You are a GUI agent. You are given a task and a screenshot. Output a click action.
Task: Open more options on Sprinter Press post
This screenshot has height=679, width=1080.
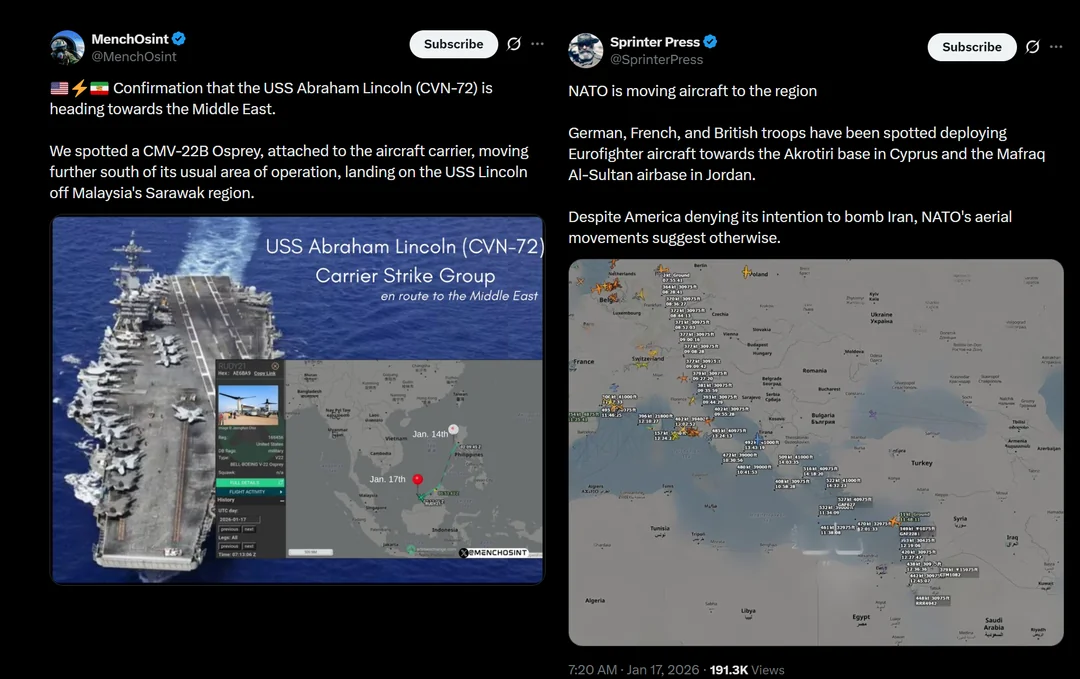[1056, 47]
